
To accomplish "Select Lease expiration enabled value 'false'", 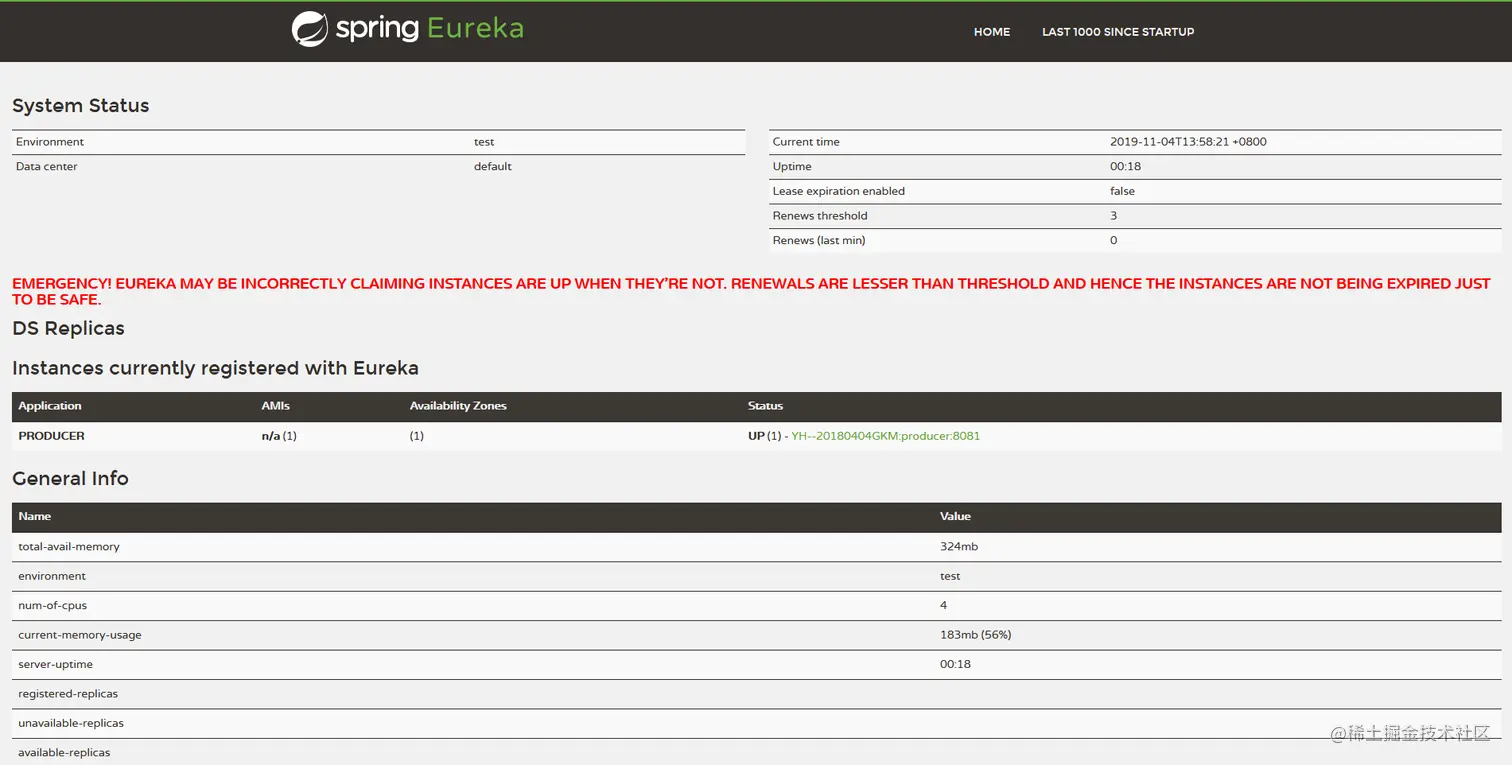I will point(1122,191).
